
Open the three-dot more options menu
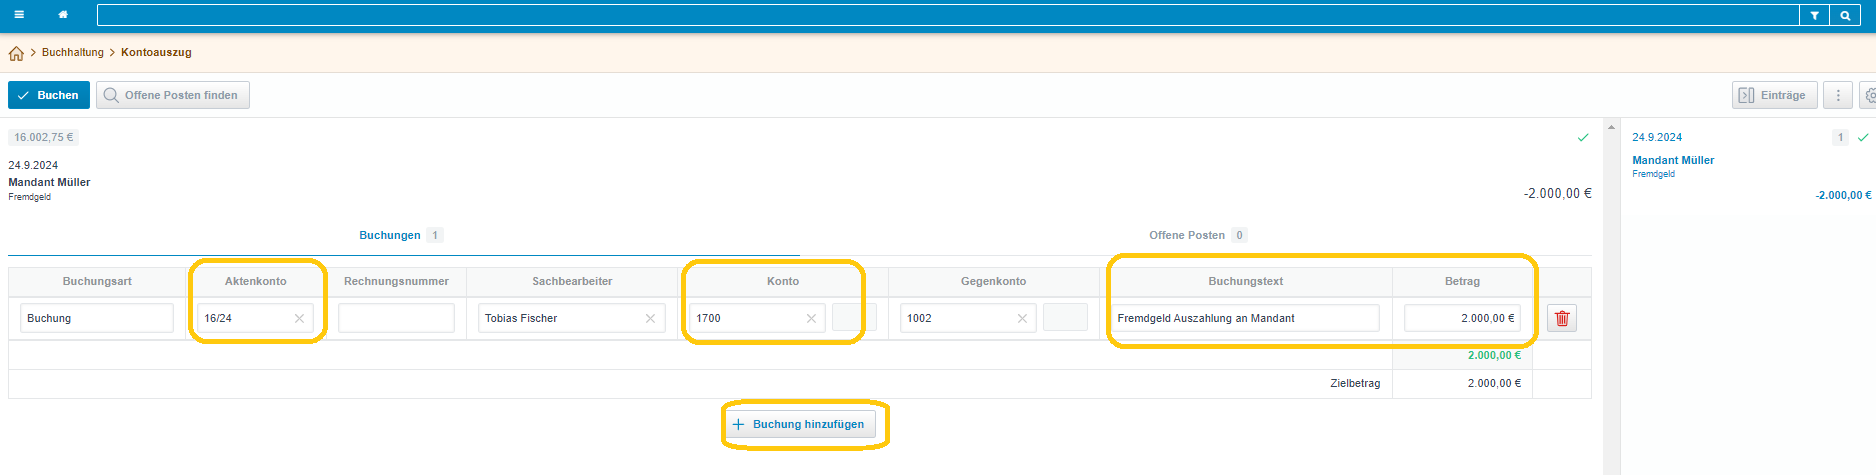click(x=1838, y=95)
